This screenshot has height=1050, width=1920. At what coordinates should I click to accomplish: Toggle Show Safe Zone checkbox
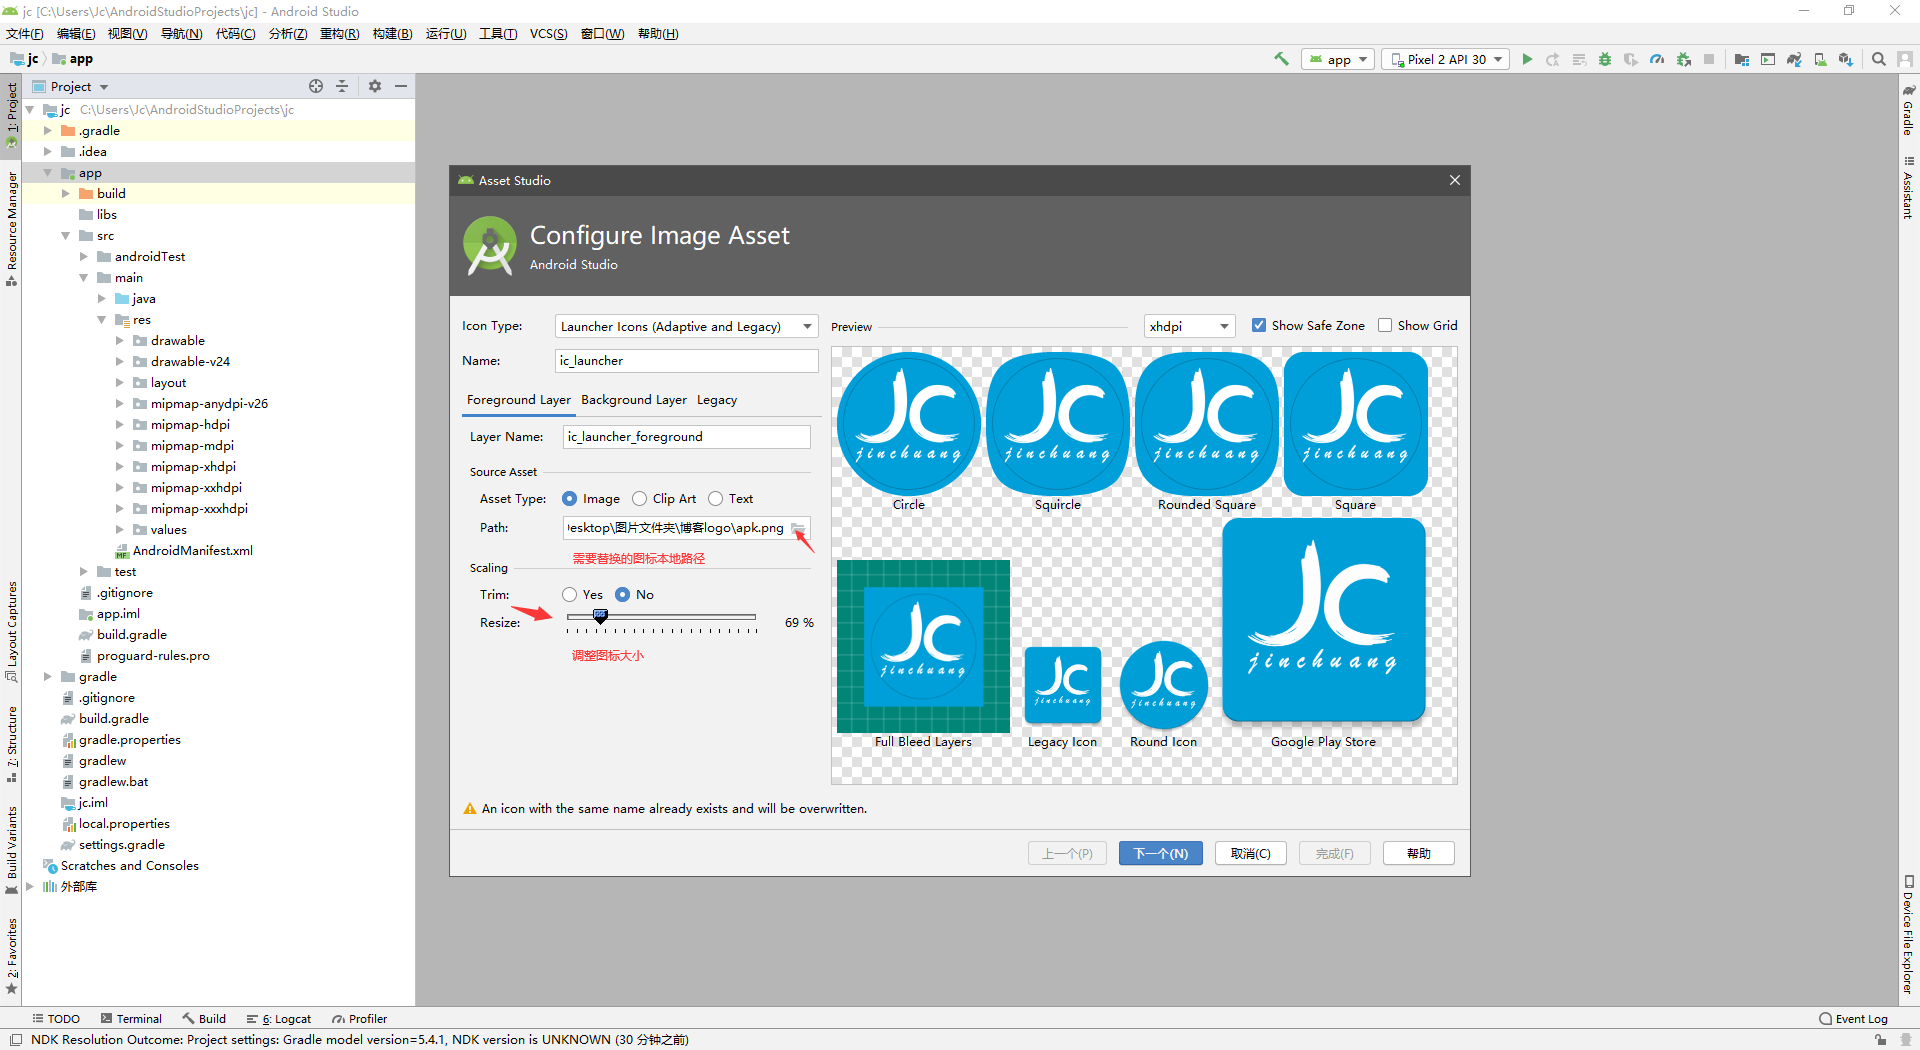coord(1259,325)
